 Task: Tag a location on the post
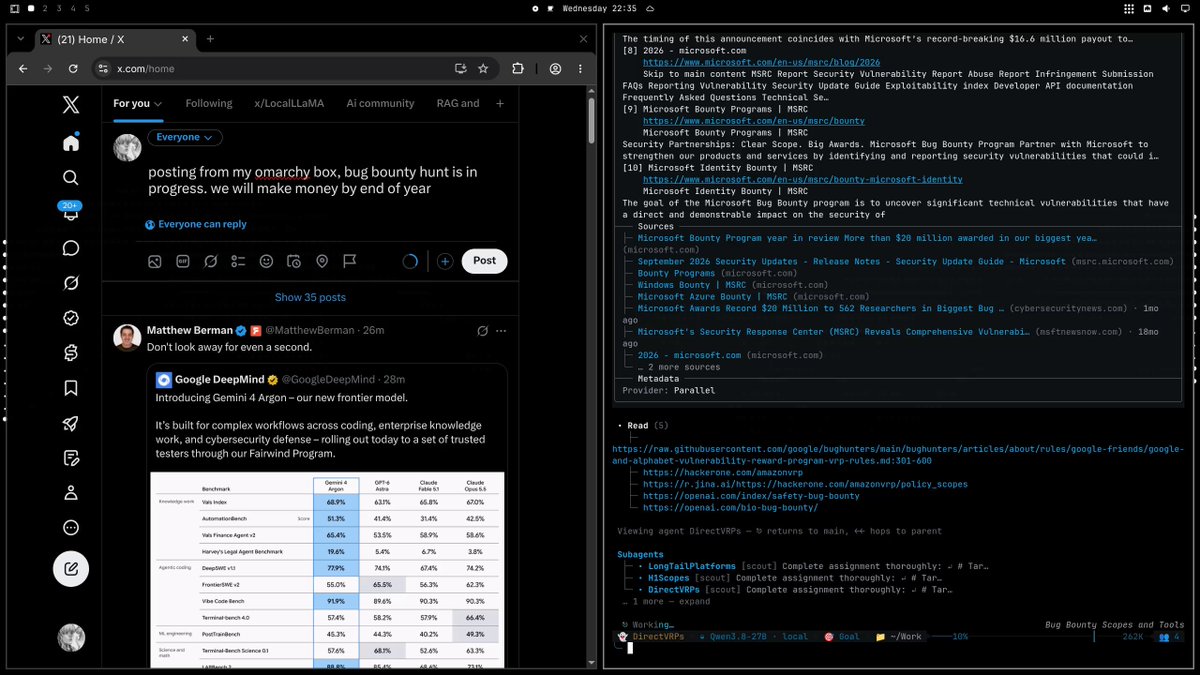click(322, 261)
